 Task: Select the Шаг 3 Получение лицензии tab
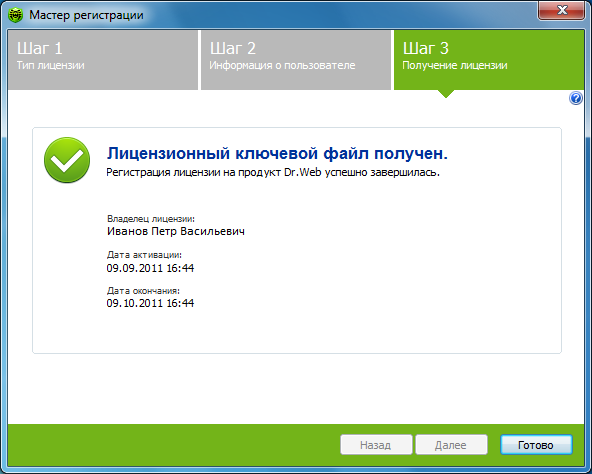pos(489,60)
